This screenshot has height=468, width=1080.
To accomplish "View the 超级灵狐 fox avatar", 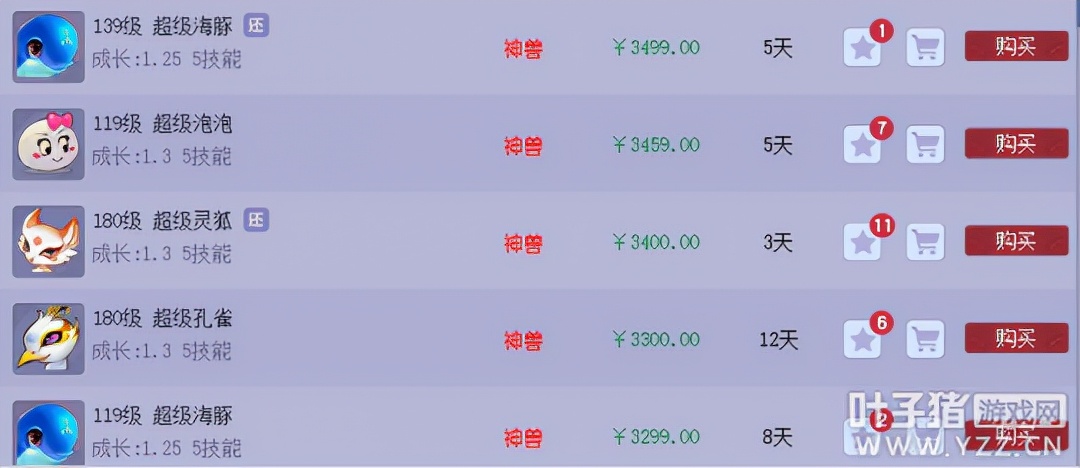I will click(x=48, y=241).
